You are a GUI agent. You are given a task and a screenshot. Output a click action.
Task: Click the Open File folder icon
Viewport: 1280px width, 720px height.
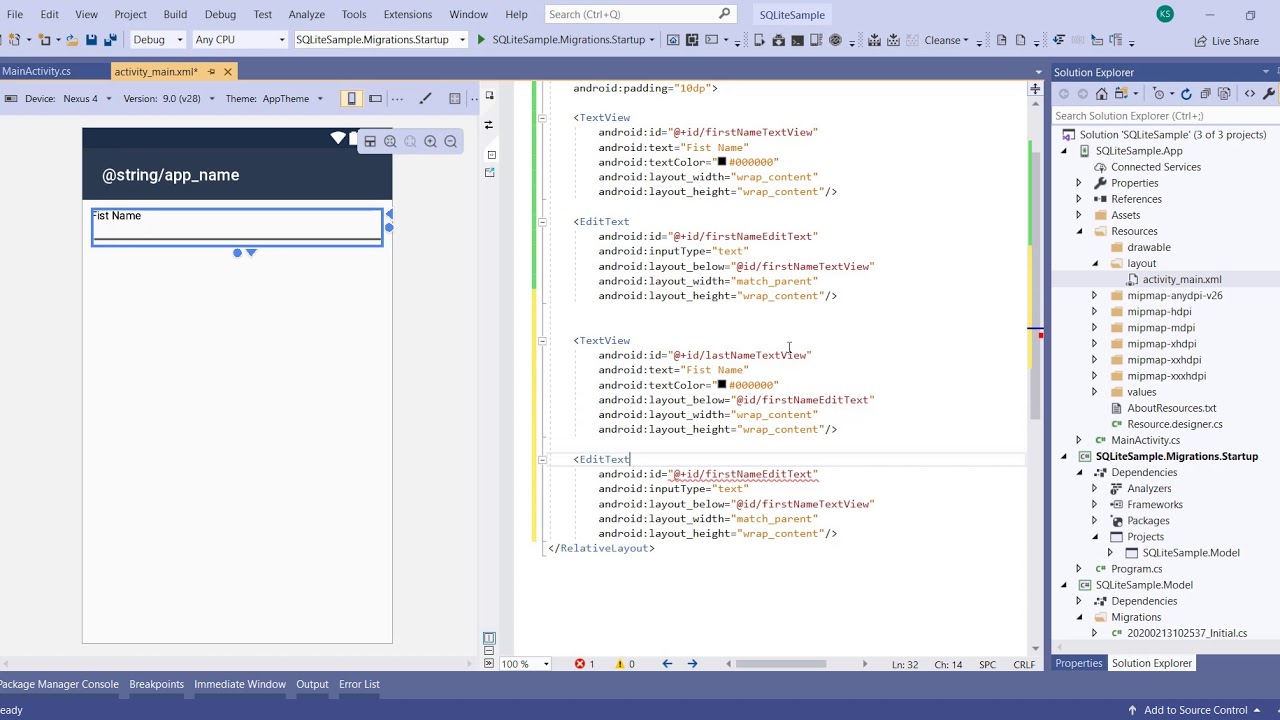[72, 40]
